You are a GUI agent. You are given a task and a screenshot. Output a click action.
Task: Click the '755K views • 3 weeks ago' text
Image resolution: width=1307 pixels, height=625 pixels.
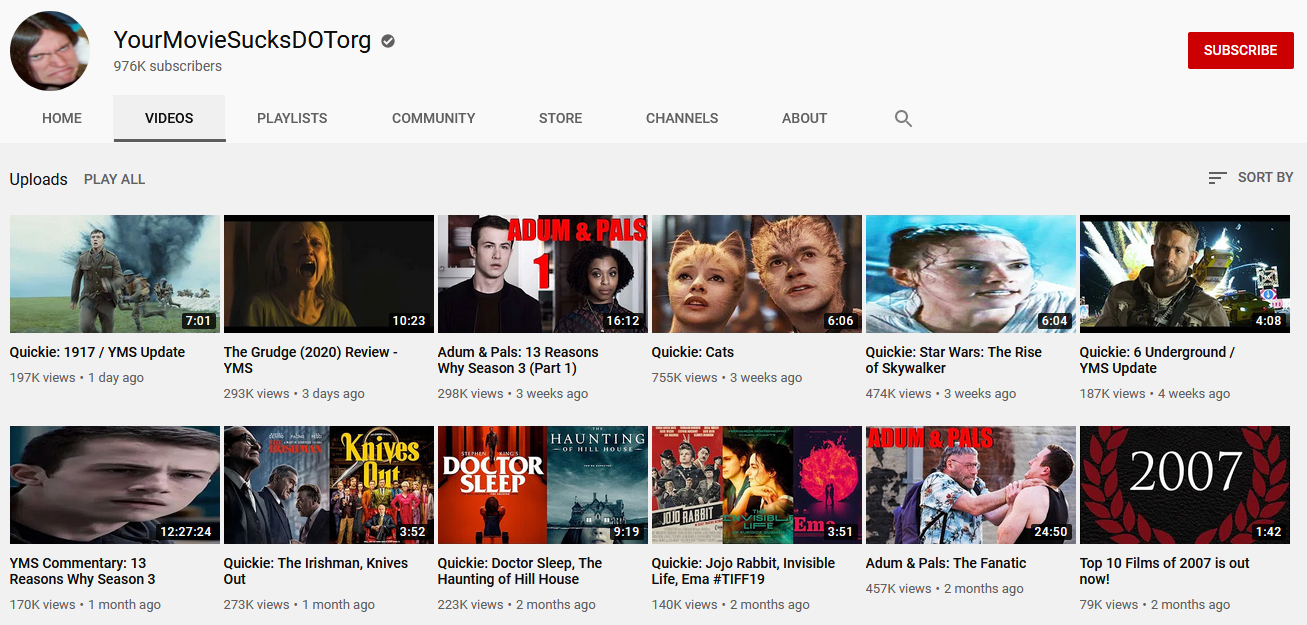point(727,378)
